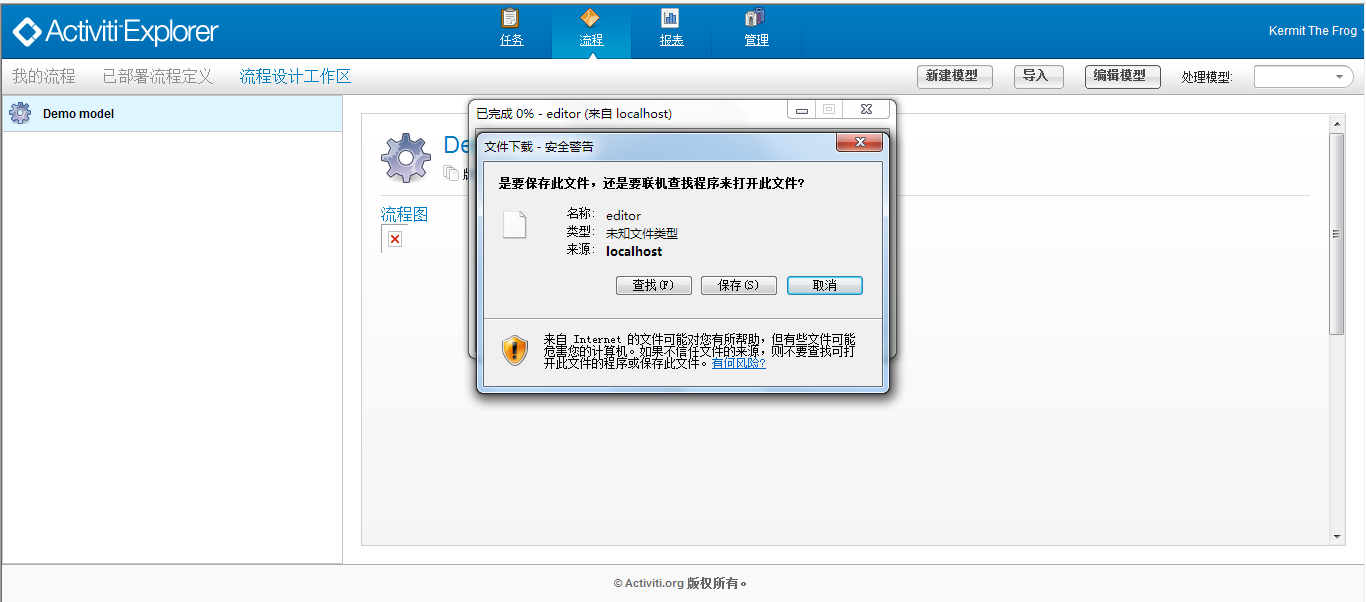The width and height of the screenshot is (1366, 602).
Task: Click the 编辑模型 button
Action: coord(1122,76)
